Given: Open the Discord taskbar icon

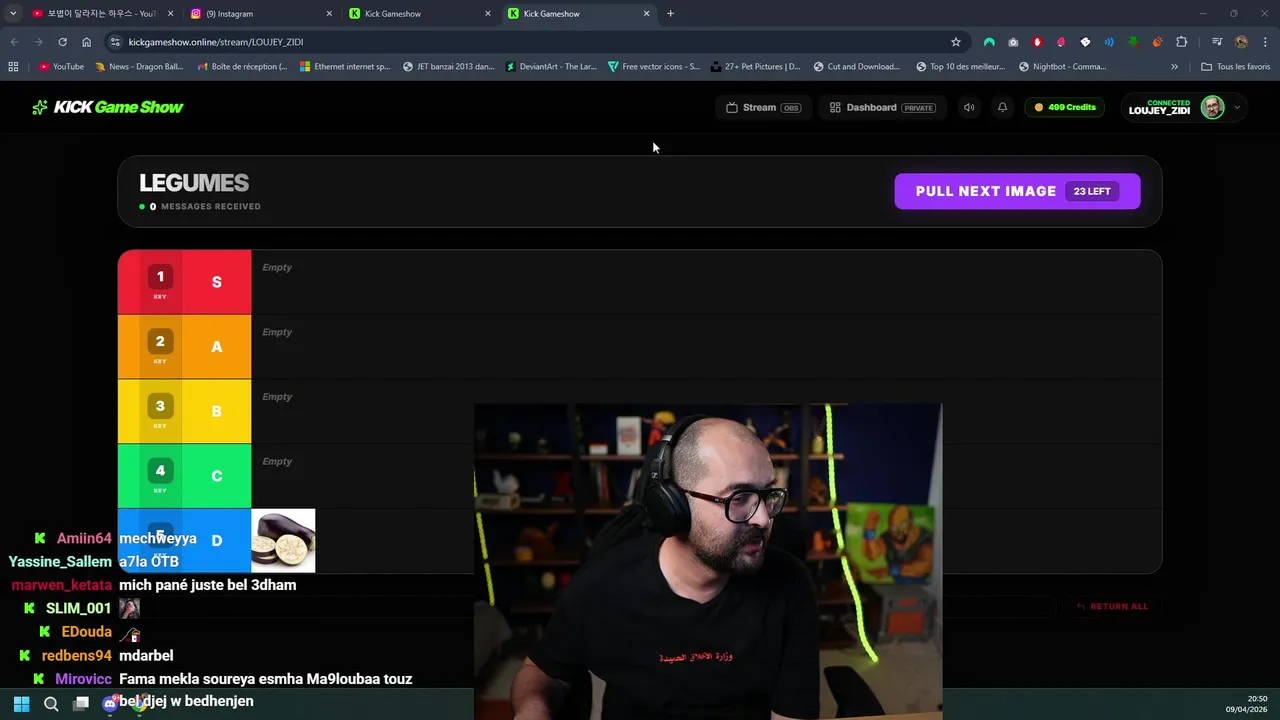Looking at the screenshot, I should click(111, 704).
